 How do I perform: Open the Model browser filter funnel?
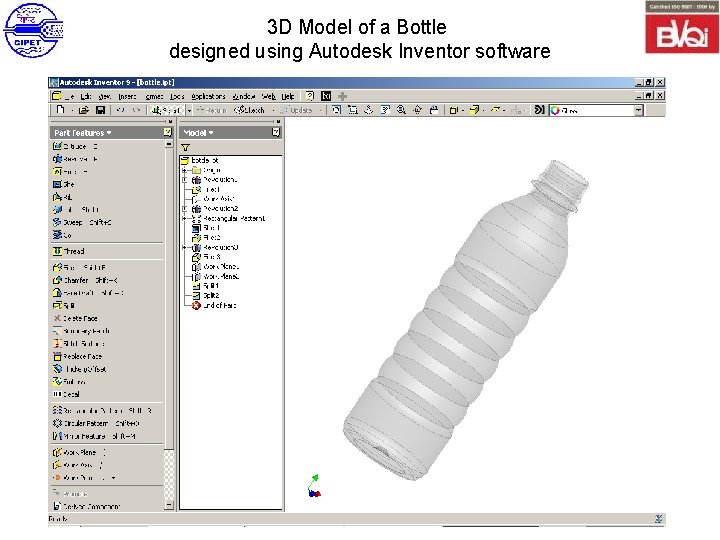pyautogui.click(x=185, y=147)
